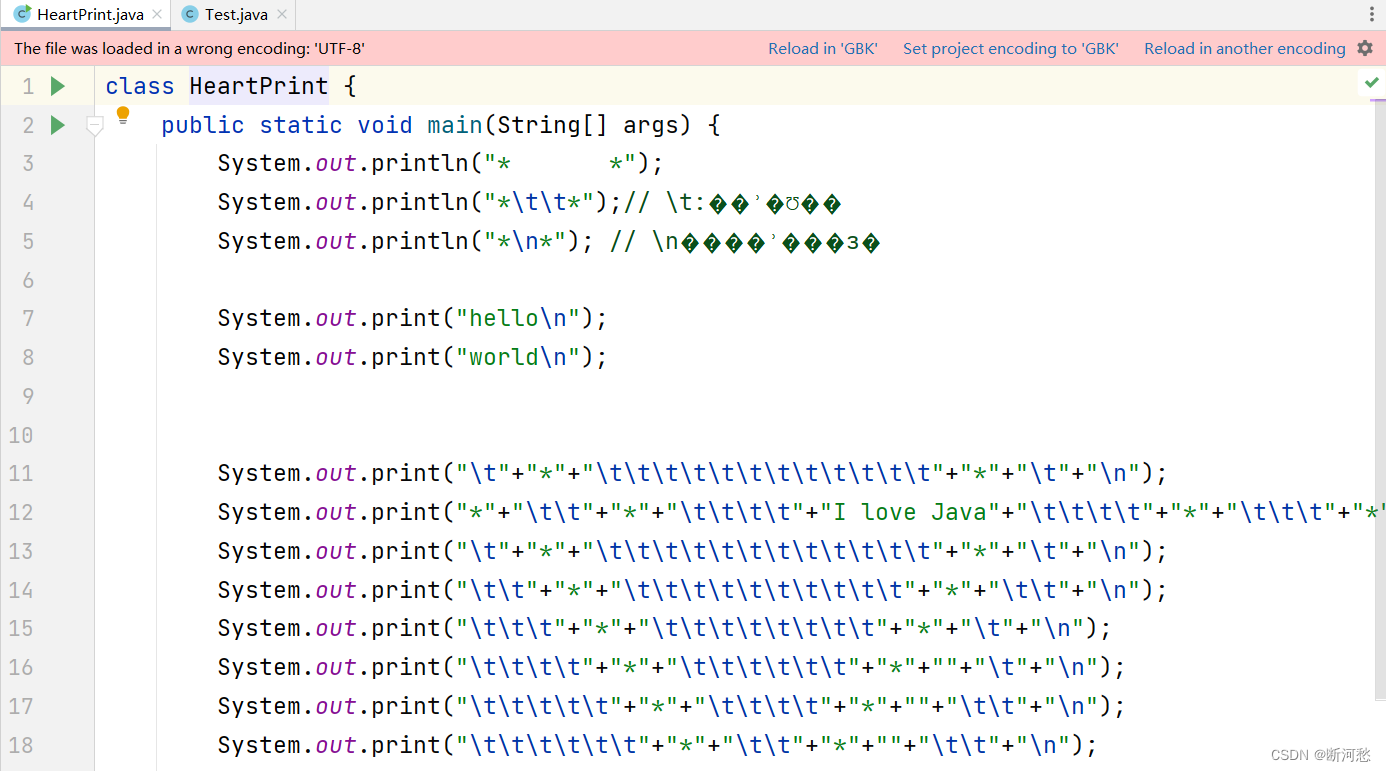Click the wrong encoding warning message text

(x=189, y=48)
